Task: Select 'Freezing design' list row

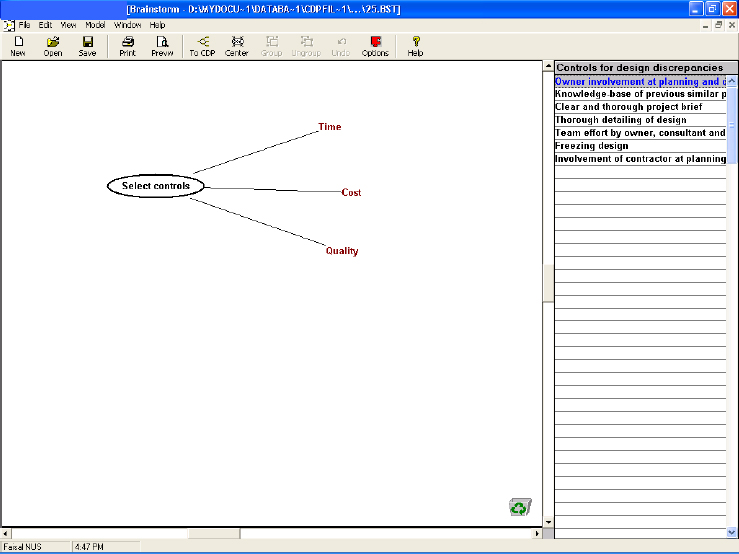Action: [640, 146]
